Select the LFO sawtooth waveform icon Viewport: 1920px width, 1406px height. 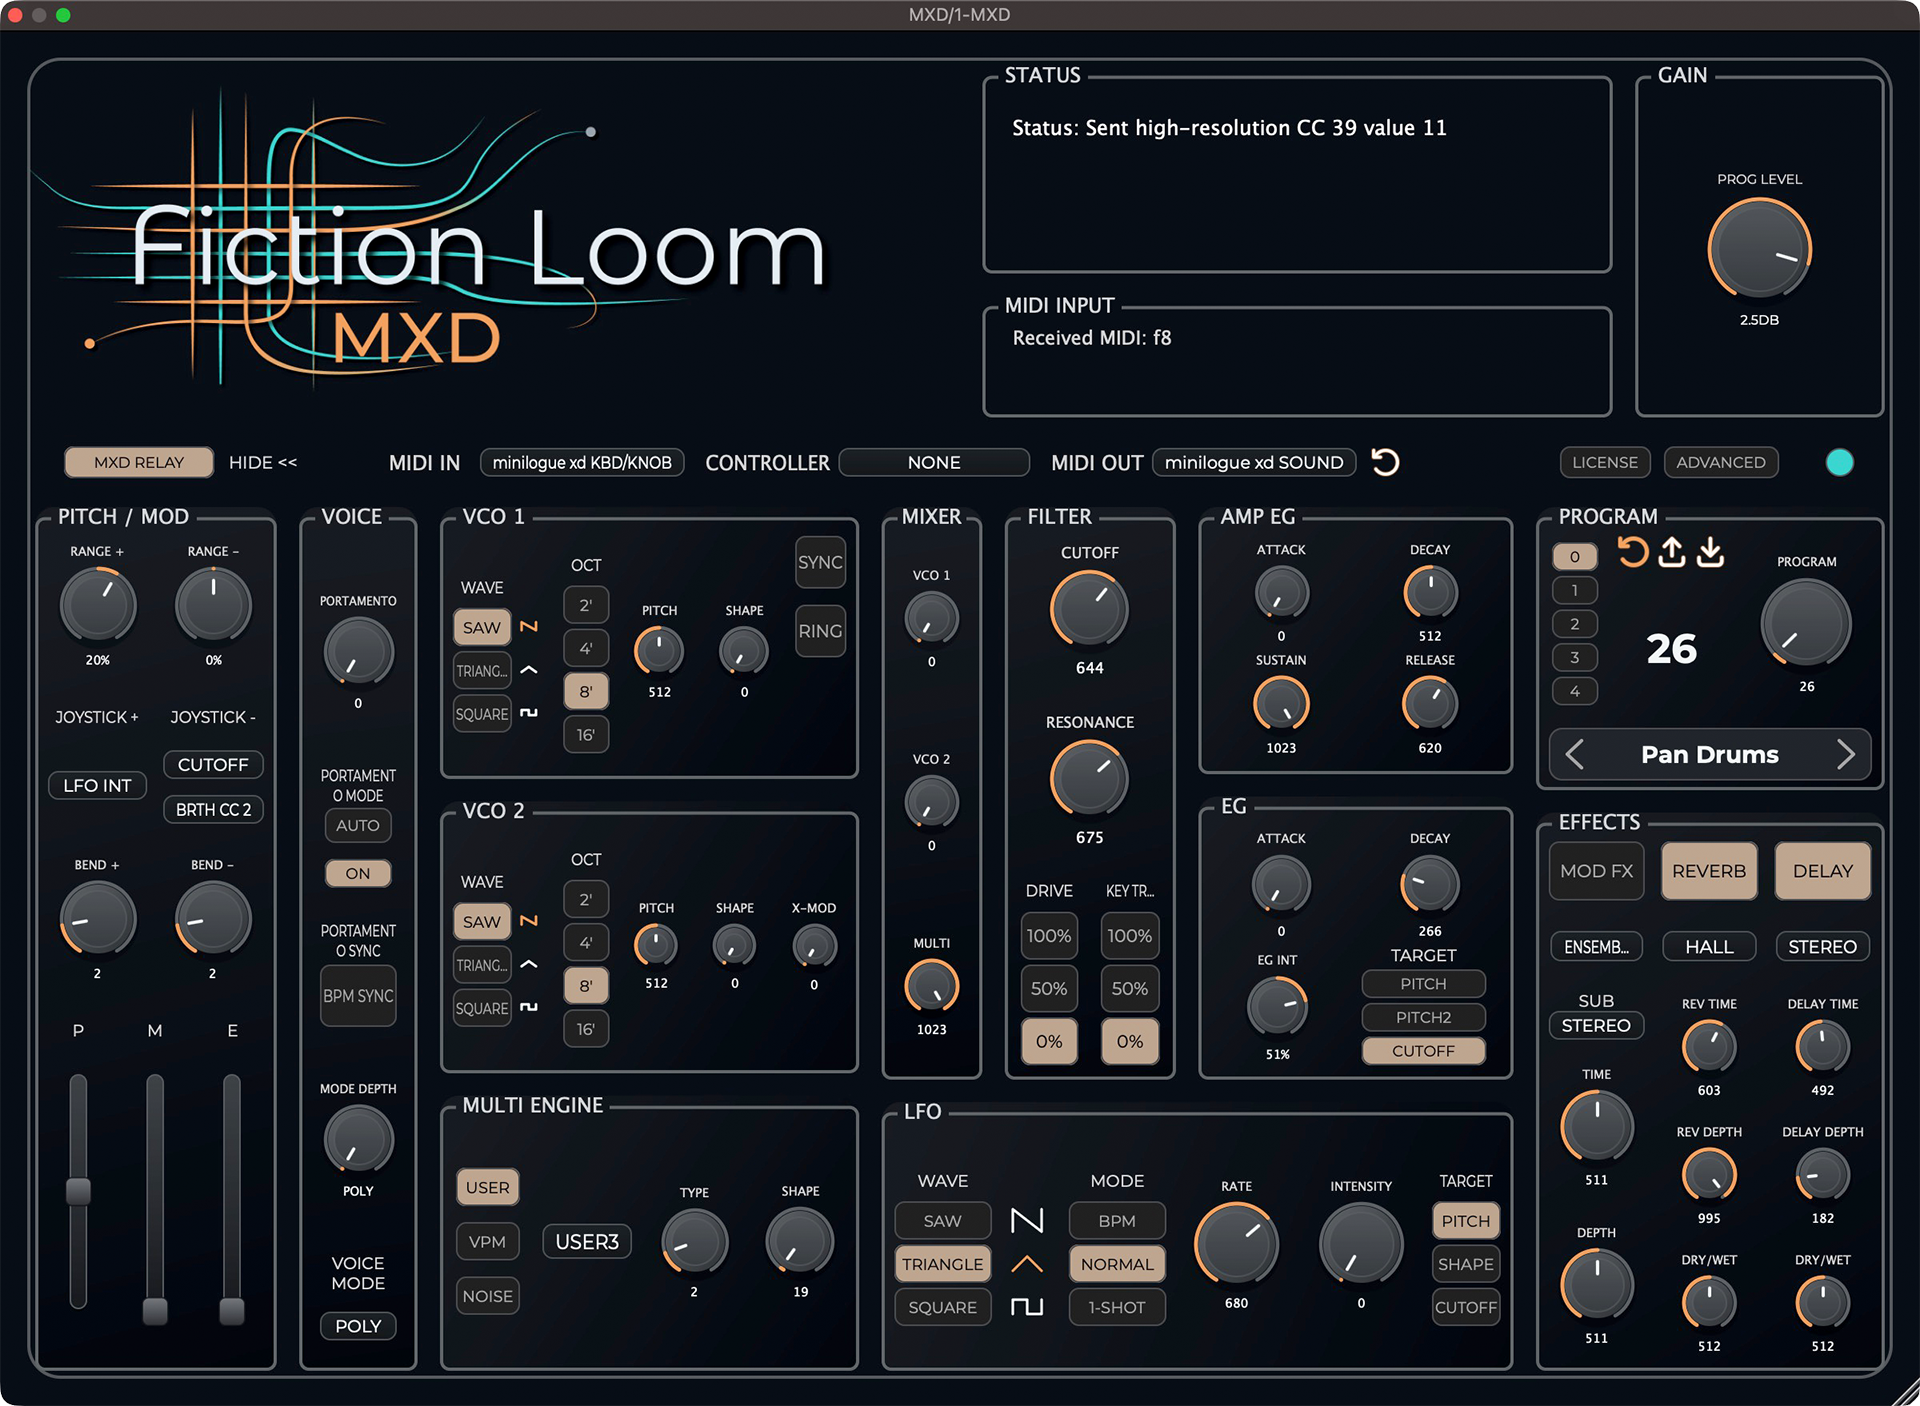[1027, 1220]
